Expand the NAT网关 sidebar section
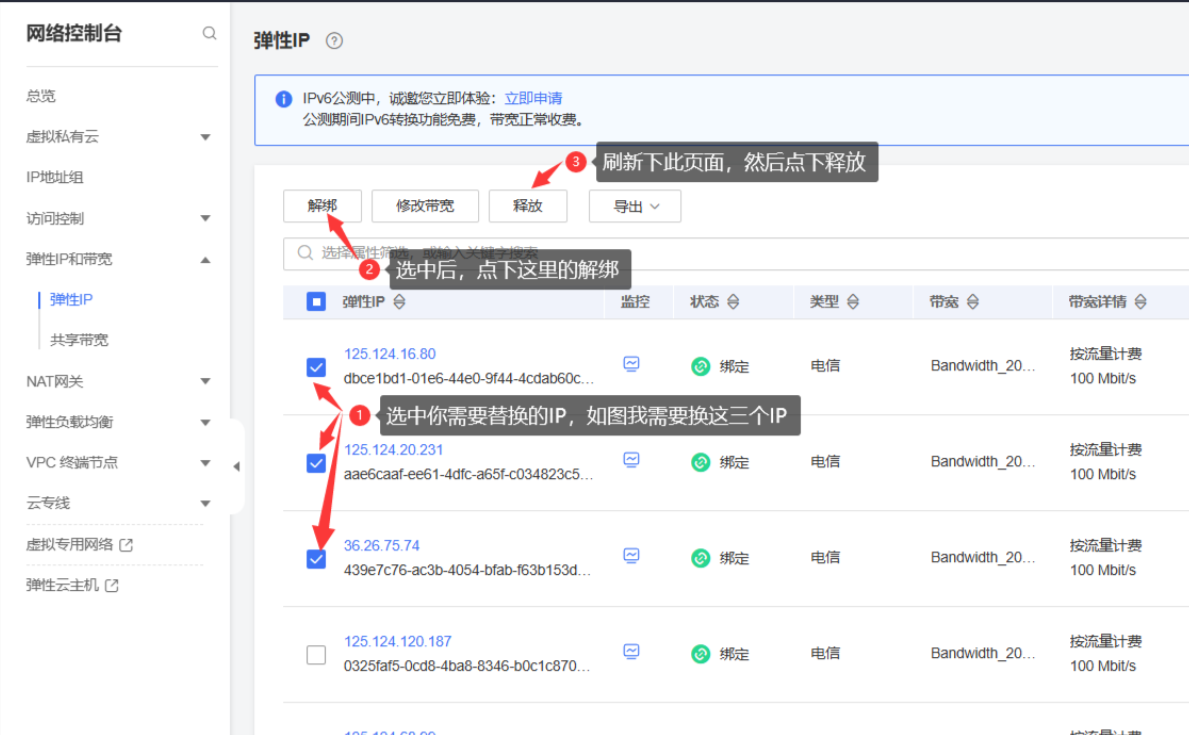 tap(205, 381)
